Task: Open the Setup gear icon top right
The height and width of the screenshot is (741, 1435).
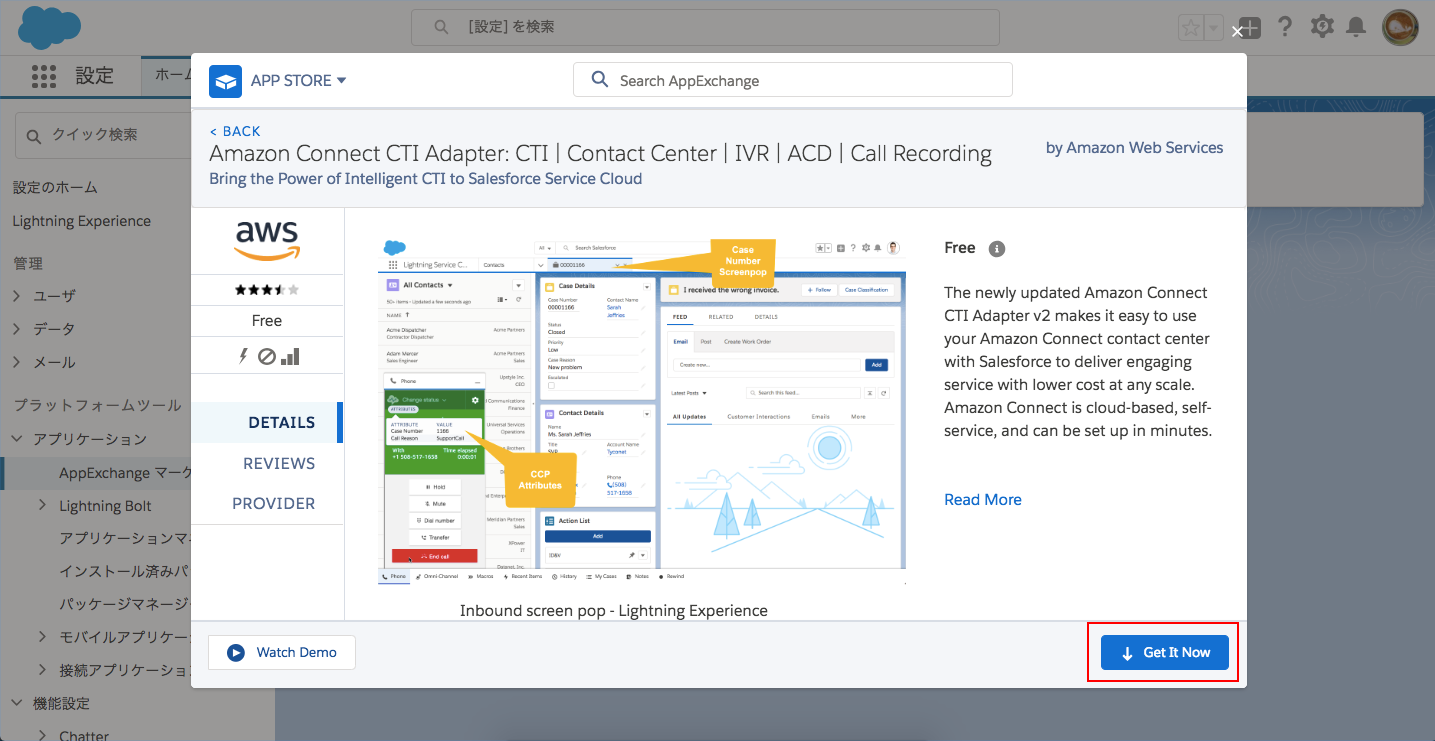Action: [1322, 27]
